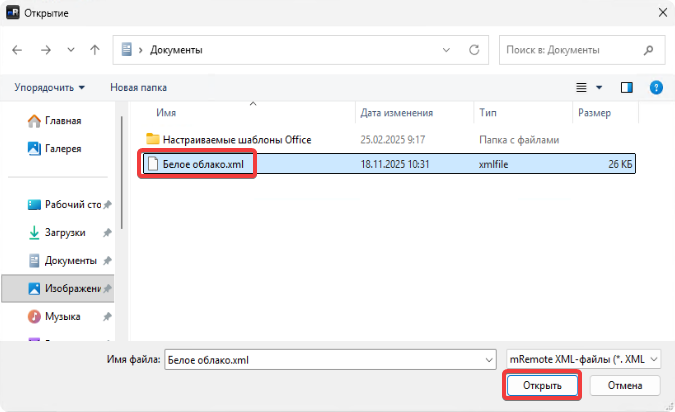Image resolution: width=675 pixels, height=412 pixels.
Task: Expand the file name dropdown arrow
Action: (x=488, y=359)
